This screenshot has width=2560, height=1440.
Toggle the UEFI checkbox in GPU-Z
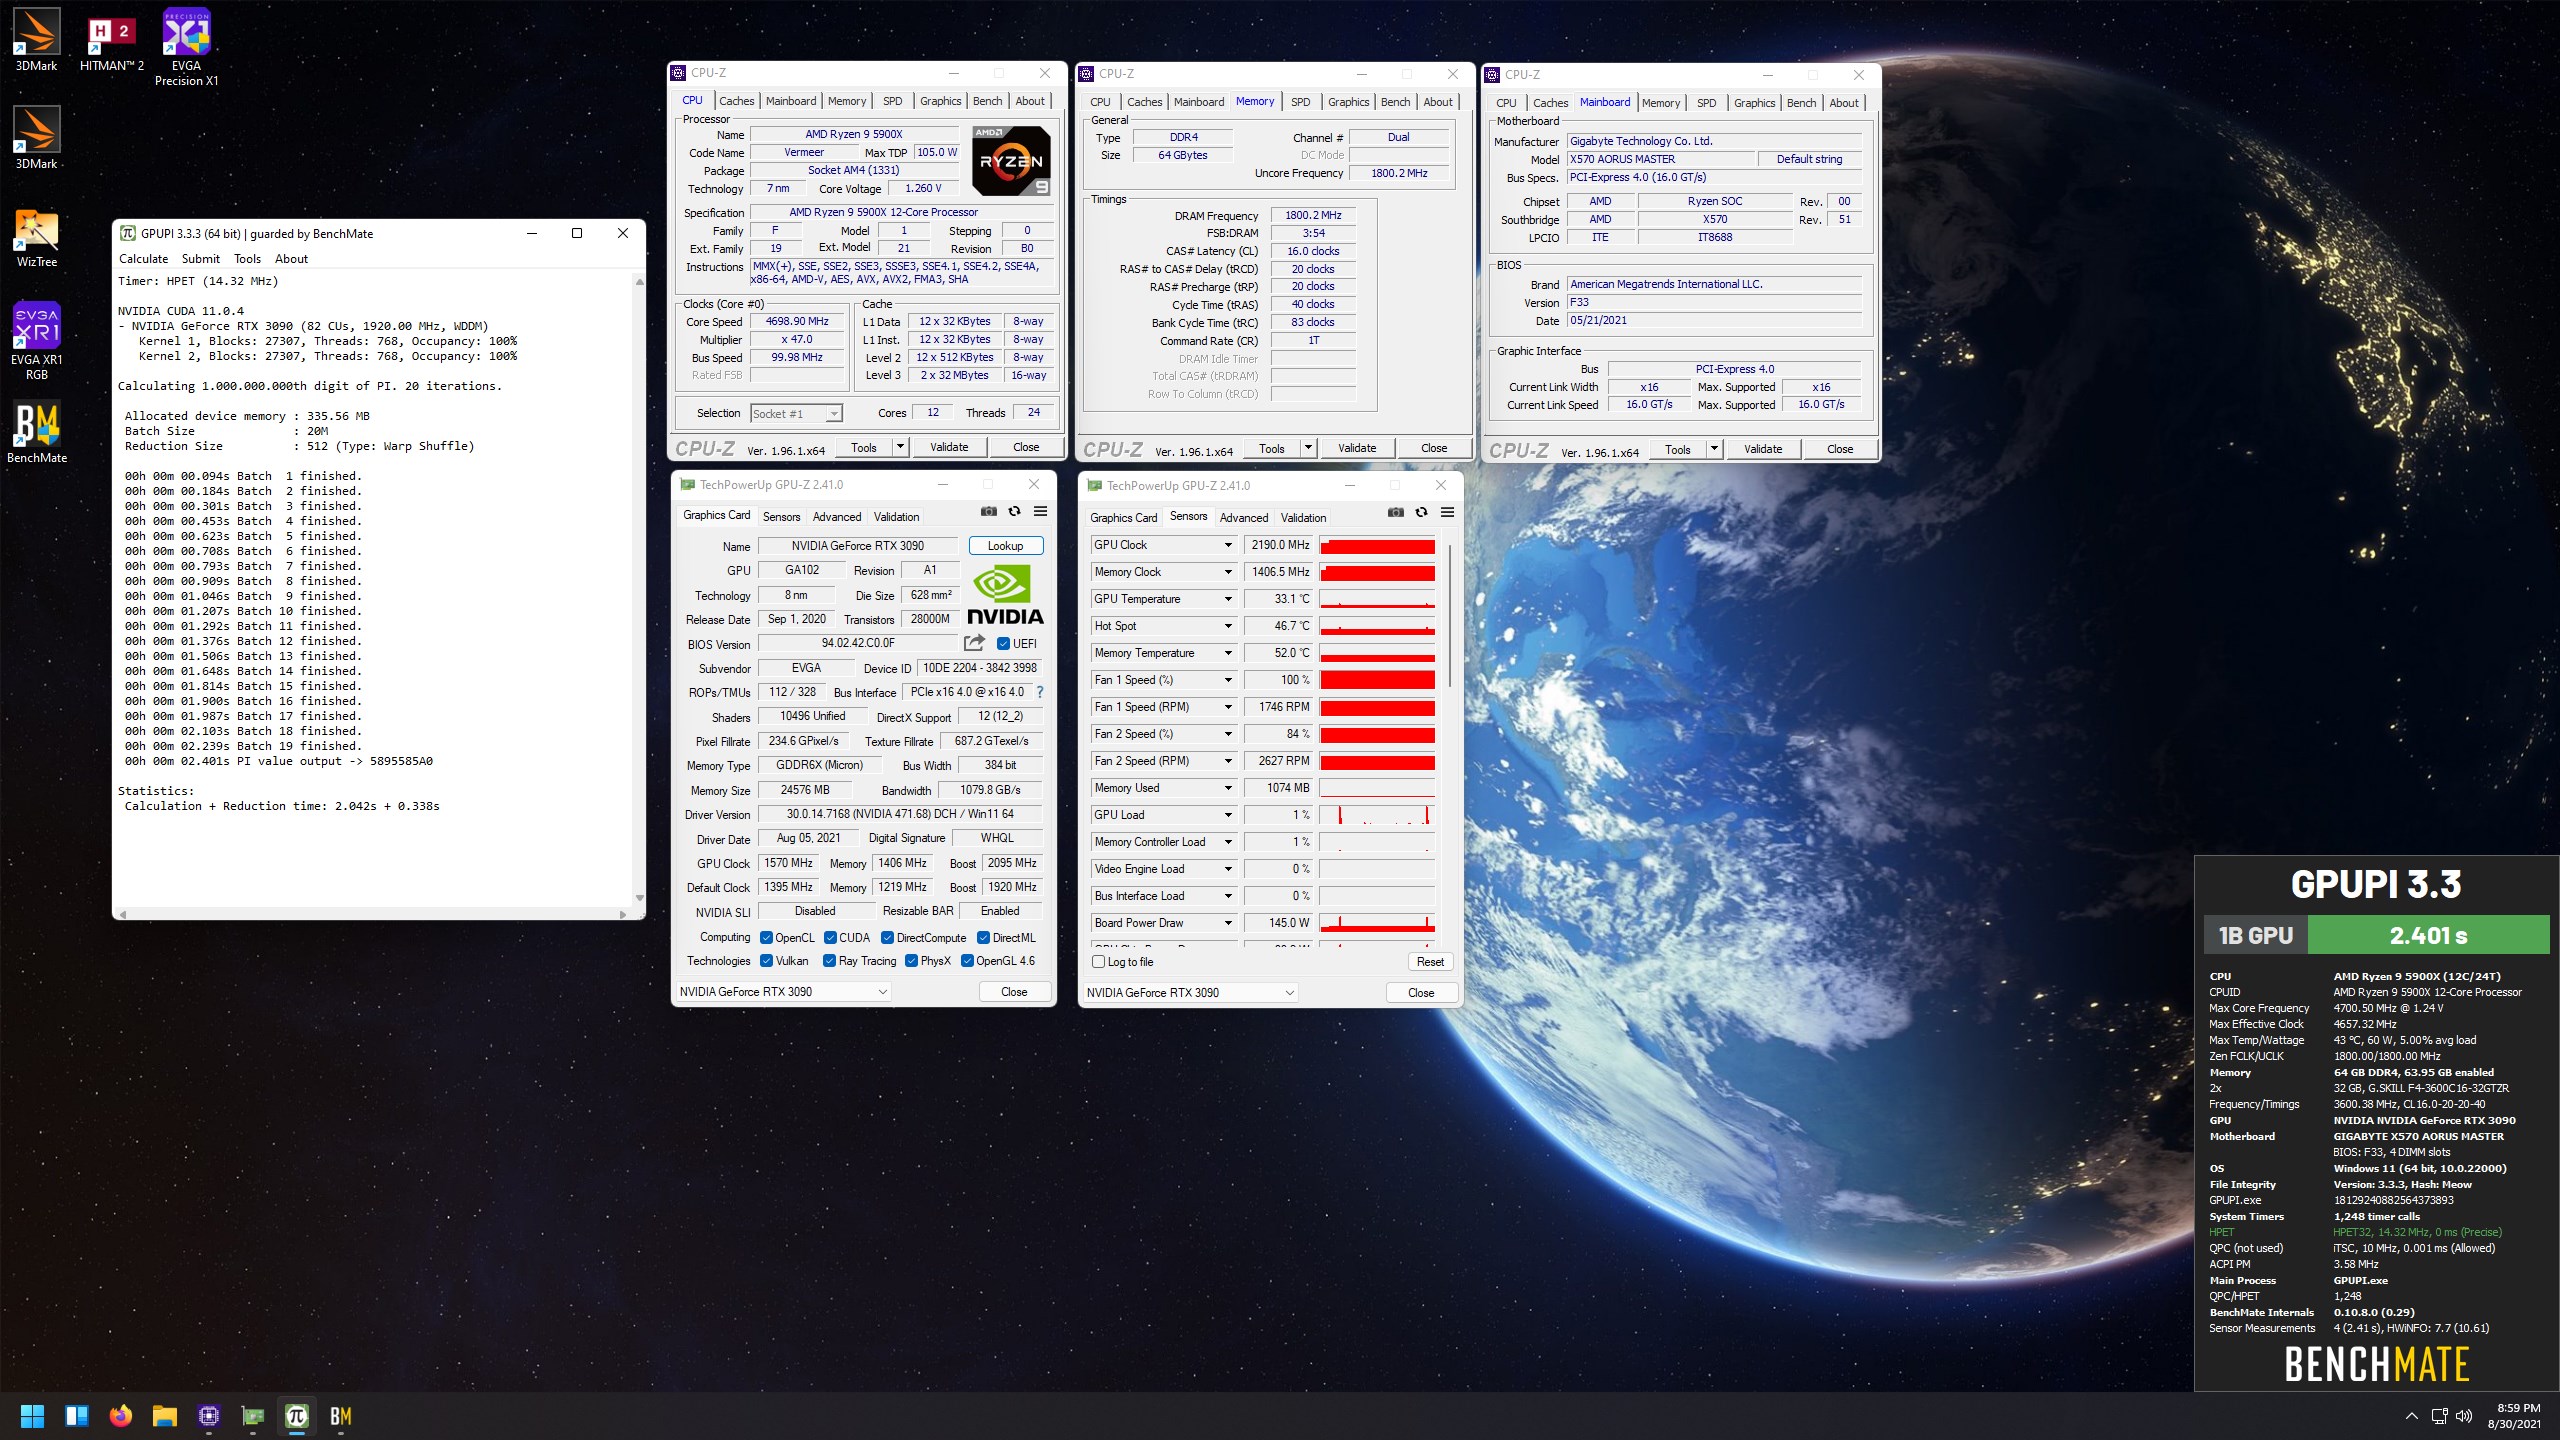click(1003, 644)
